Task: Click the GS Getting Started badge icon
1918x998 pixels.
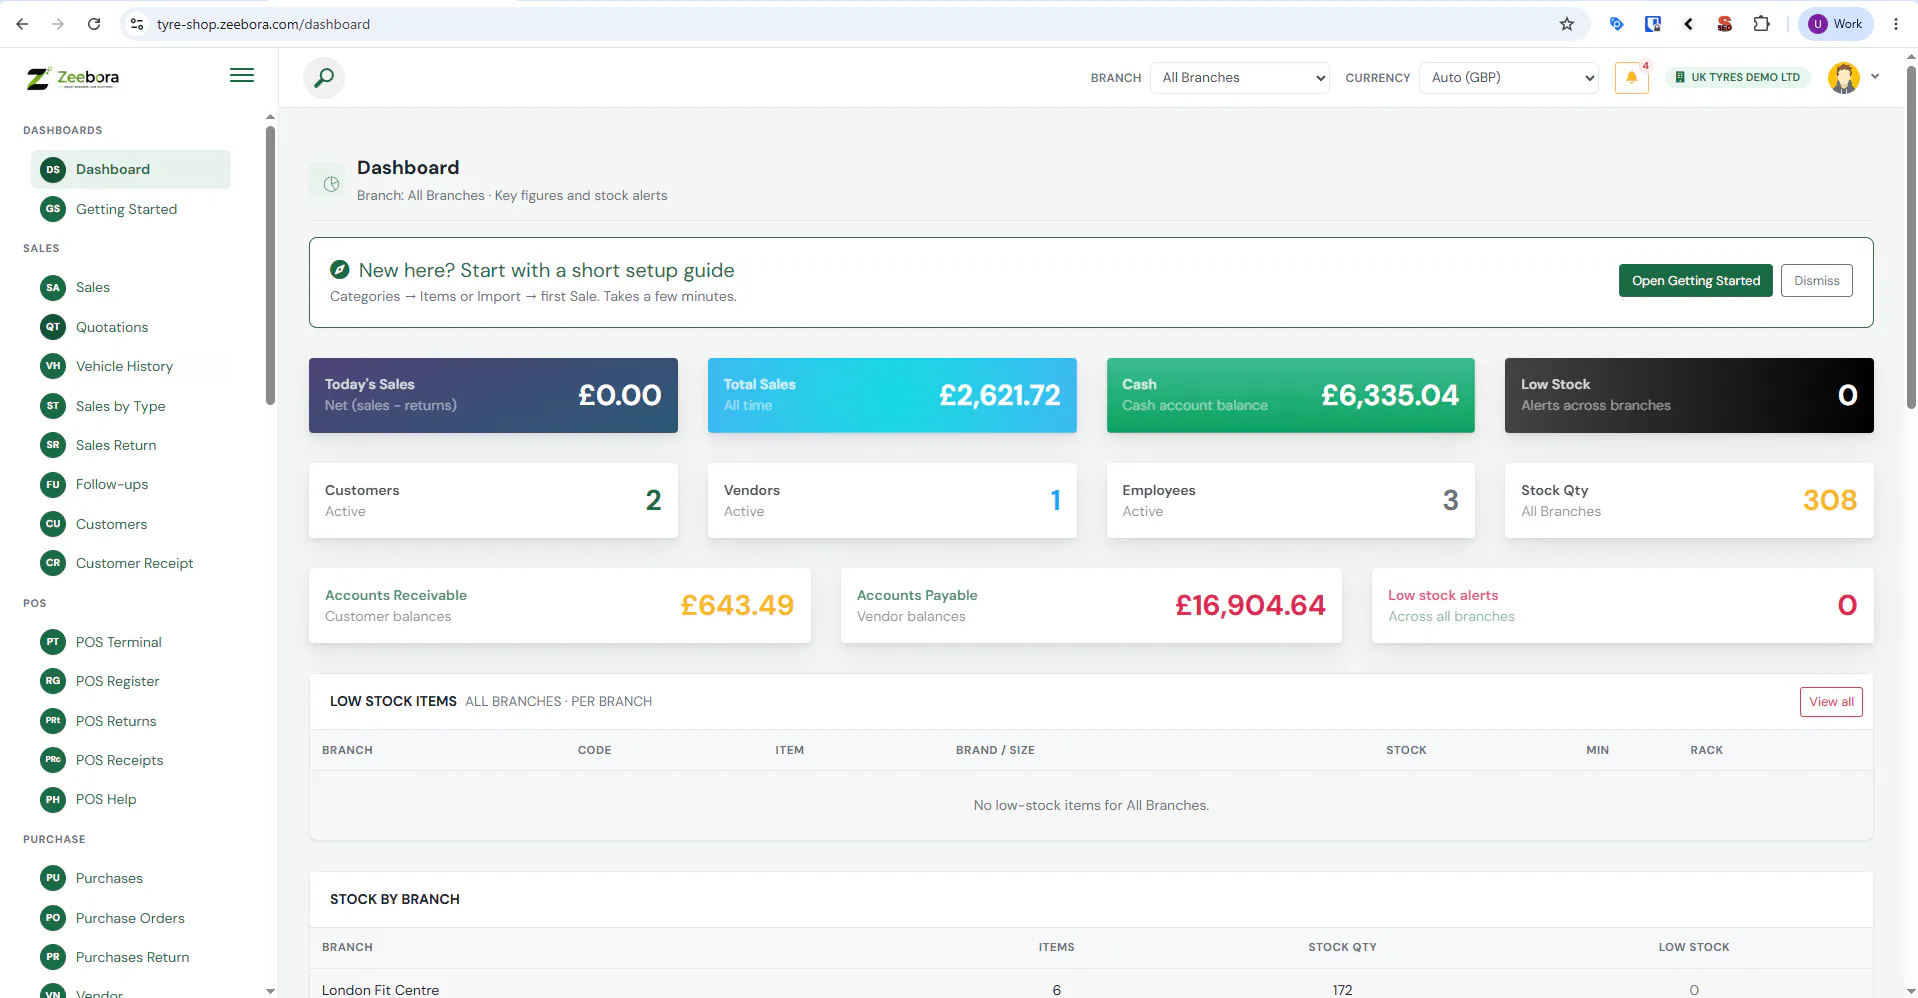Action: pyautogui.click(x=53, y=209)
